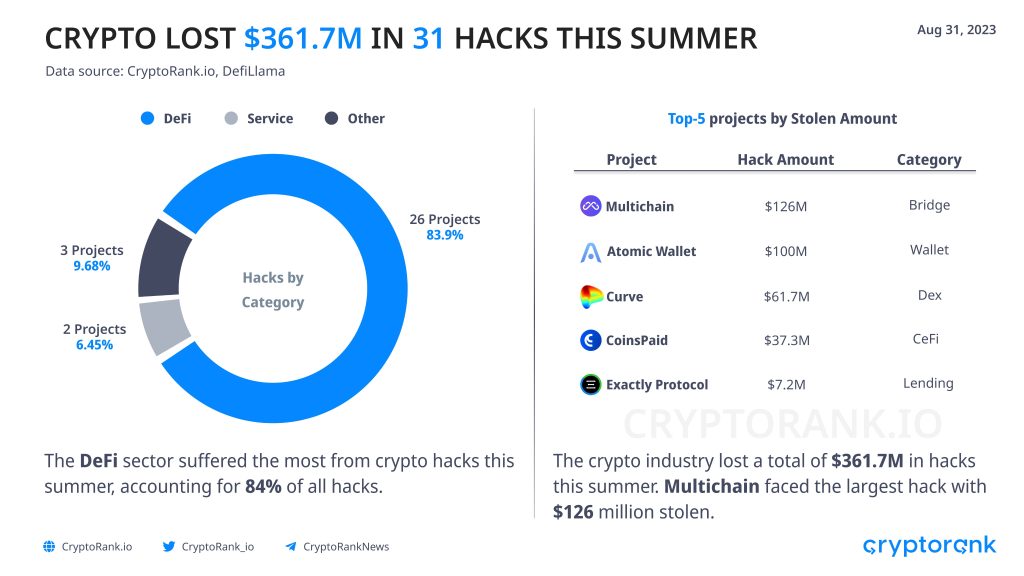
Task: Toggle the DeFi legend item
Action: click(x=166, y=118)
